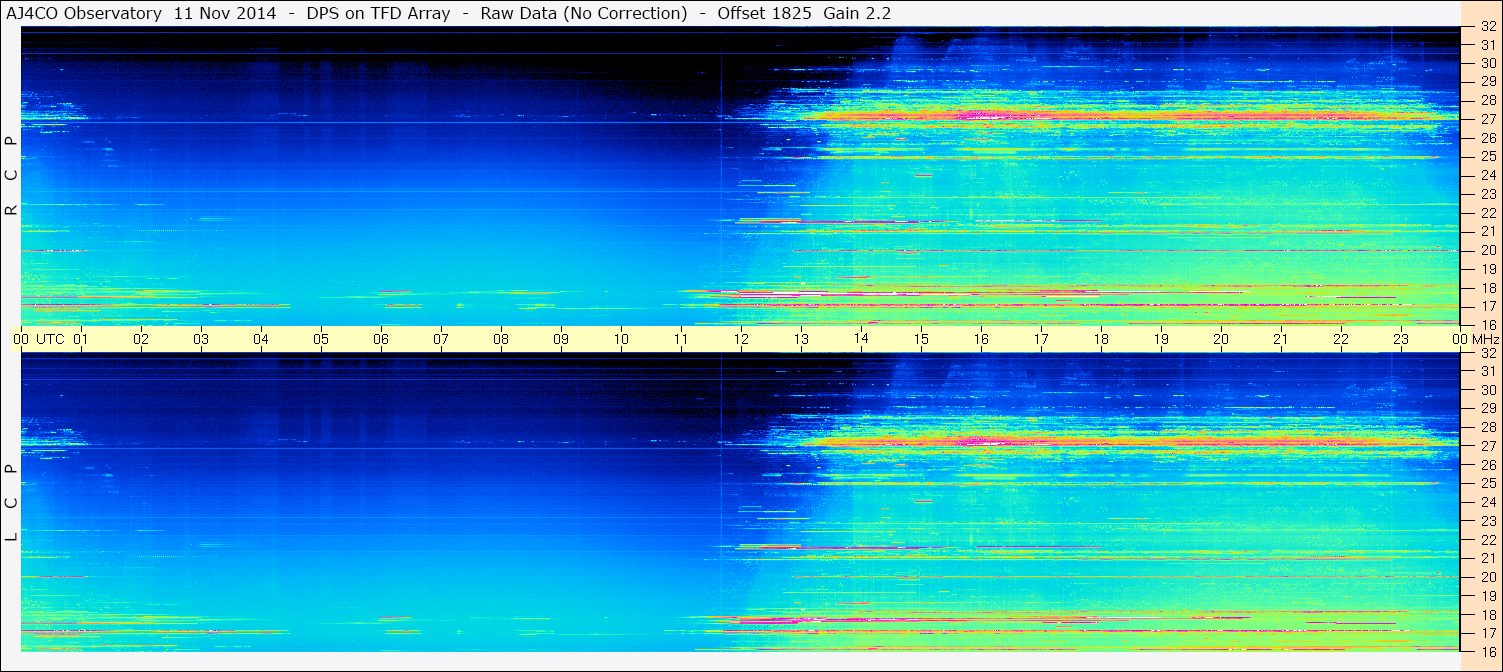The height and width of the screenshot is (672, 1503).
Task: Click the 03 UTC hour marker
Action: [201, 339]
